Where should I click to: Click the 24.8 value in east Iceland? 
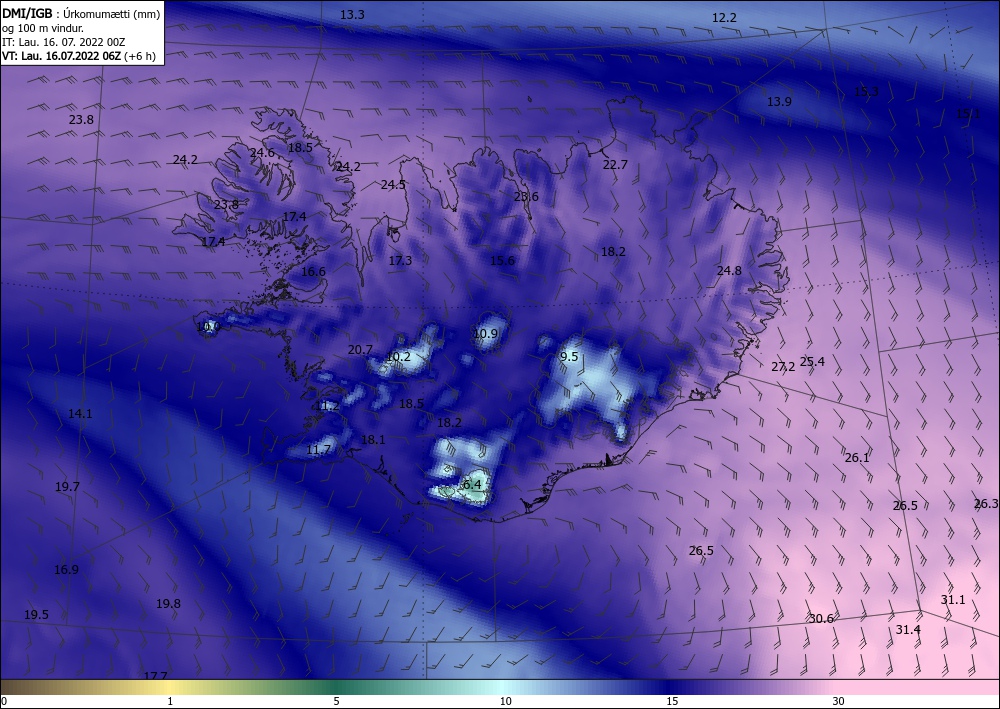click(x=729, y=270)
